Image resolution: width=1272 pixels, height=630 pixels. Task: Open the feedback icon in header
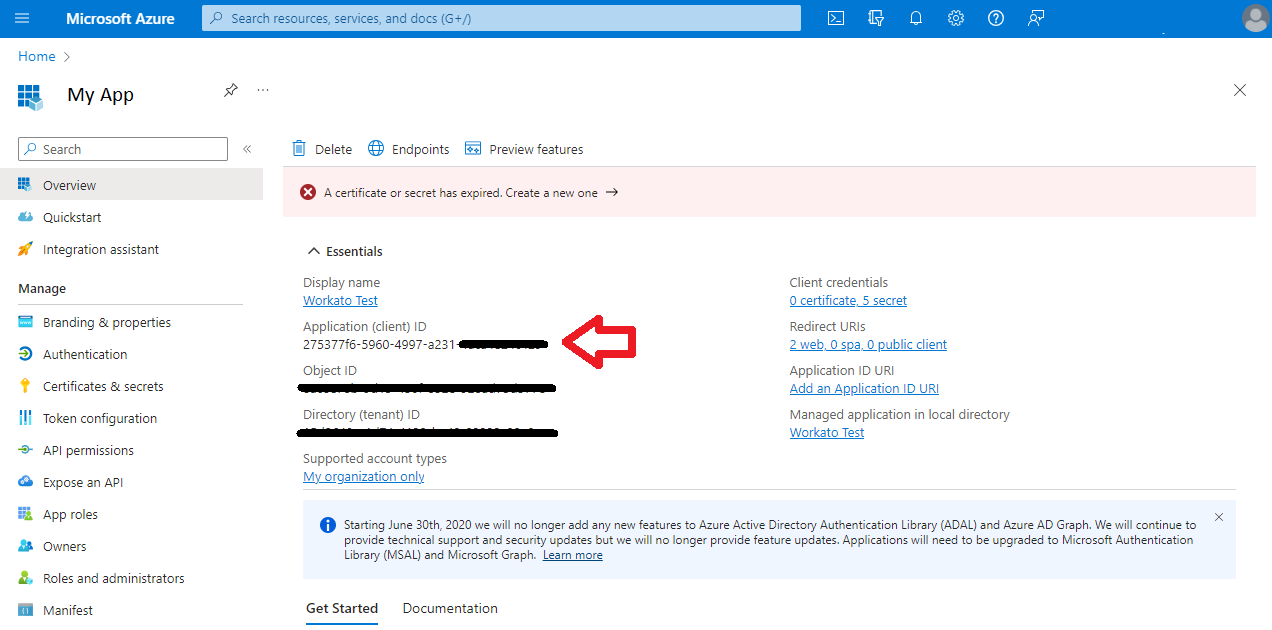point(1036,18)
